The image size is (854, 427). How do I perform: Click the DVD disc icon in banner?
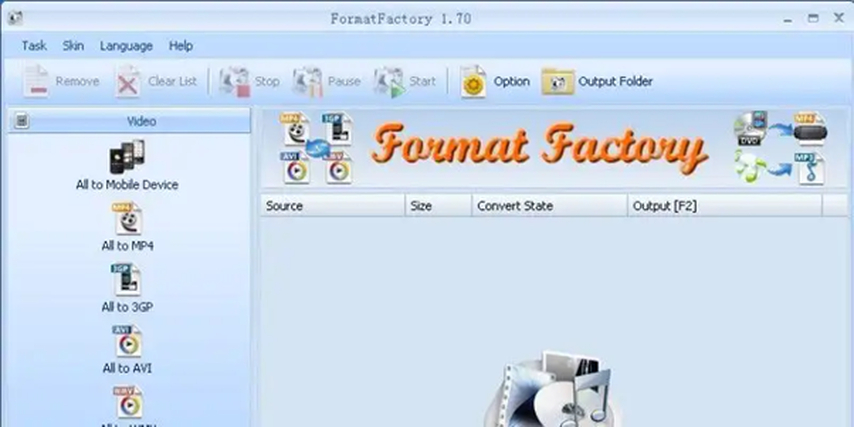coord(749,129)
